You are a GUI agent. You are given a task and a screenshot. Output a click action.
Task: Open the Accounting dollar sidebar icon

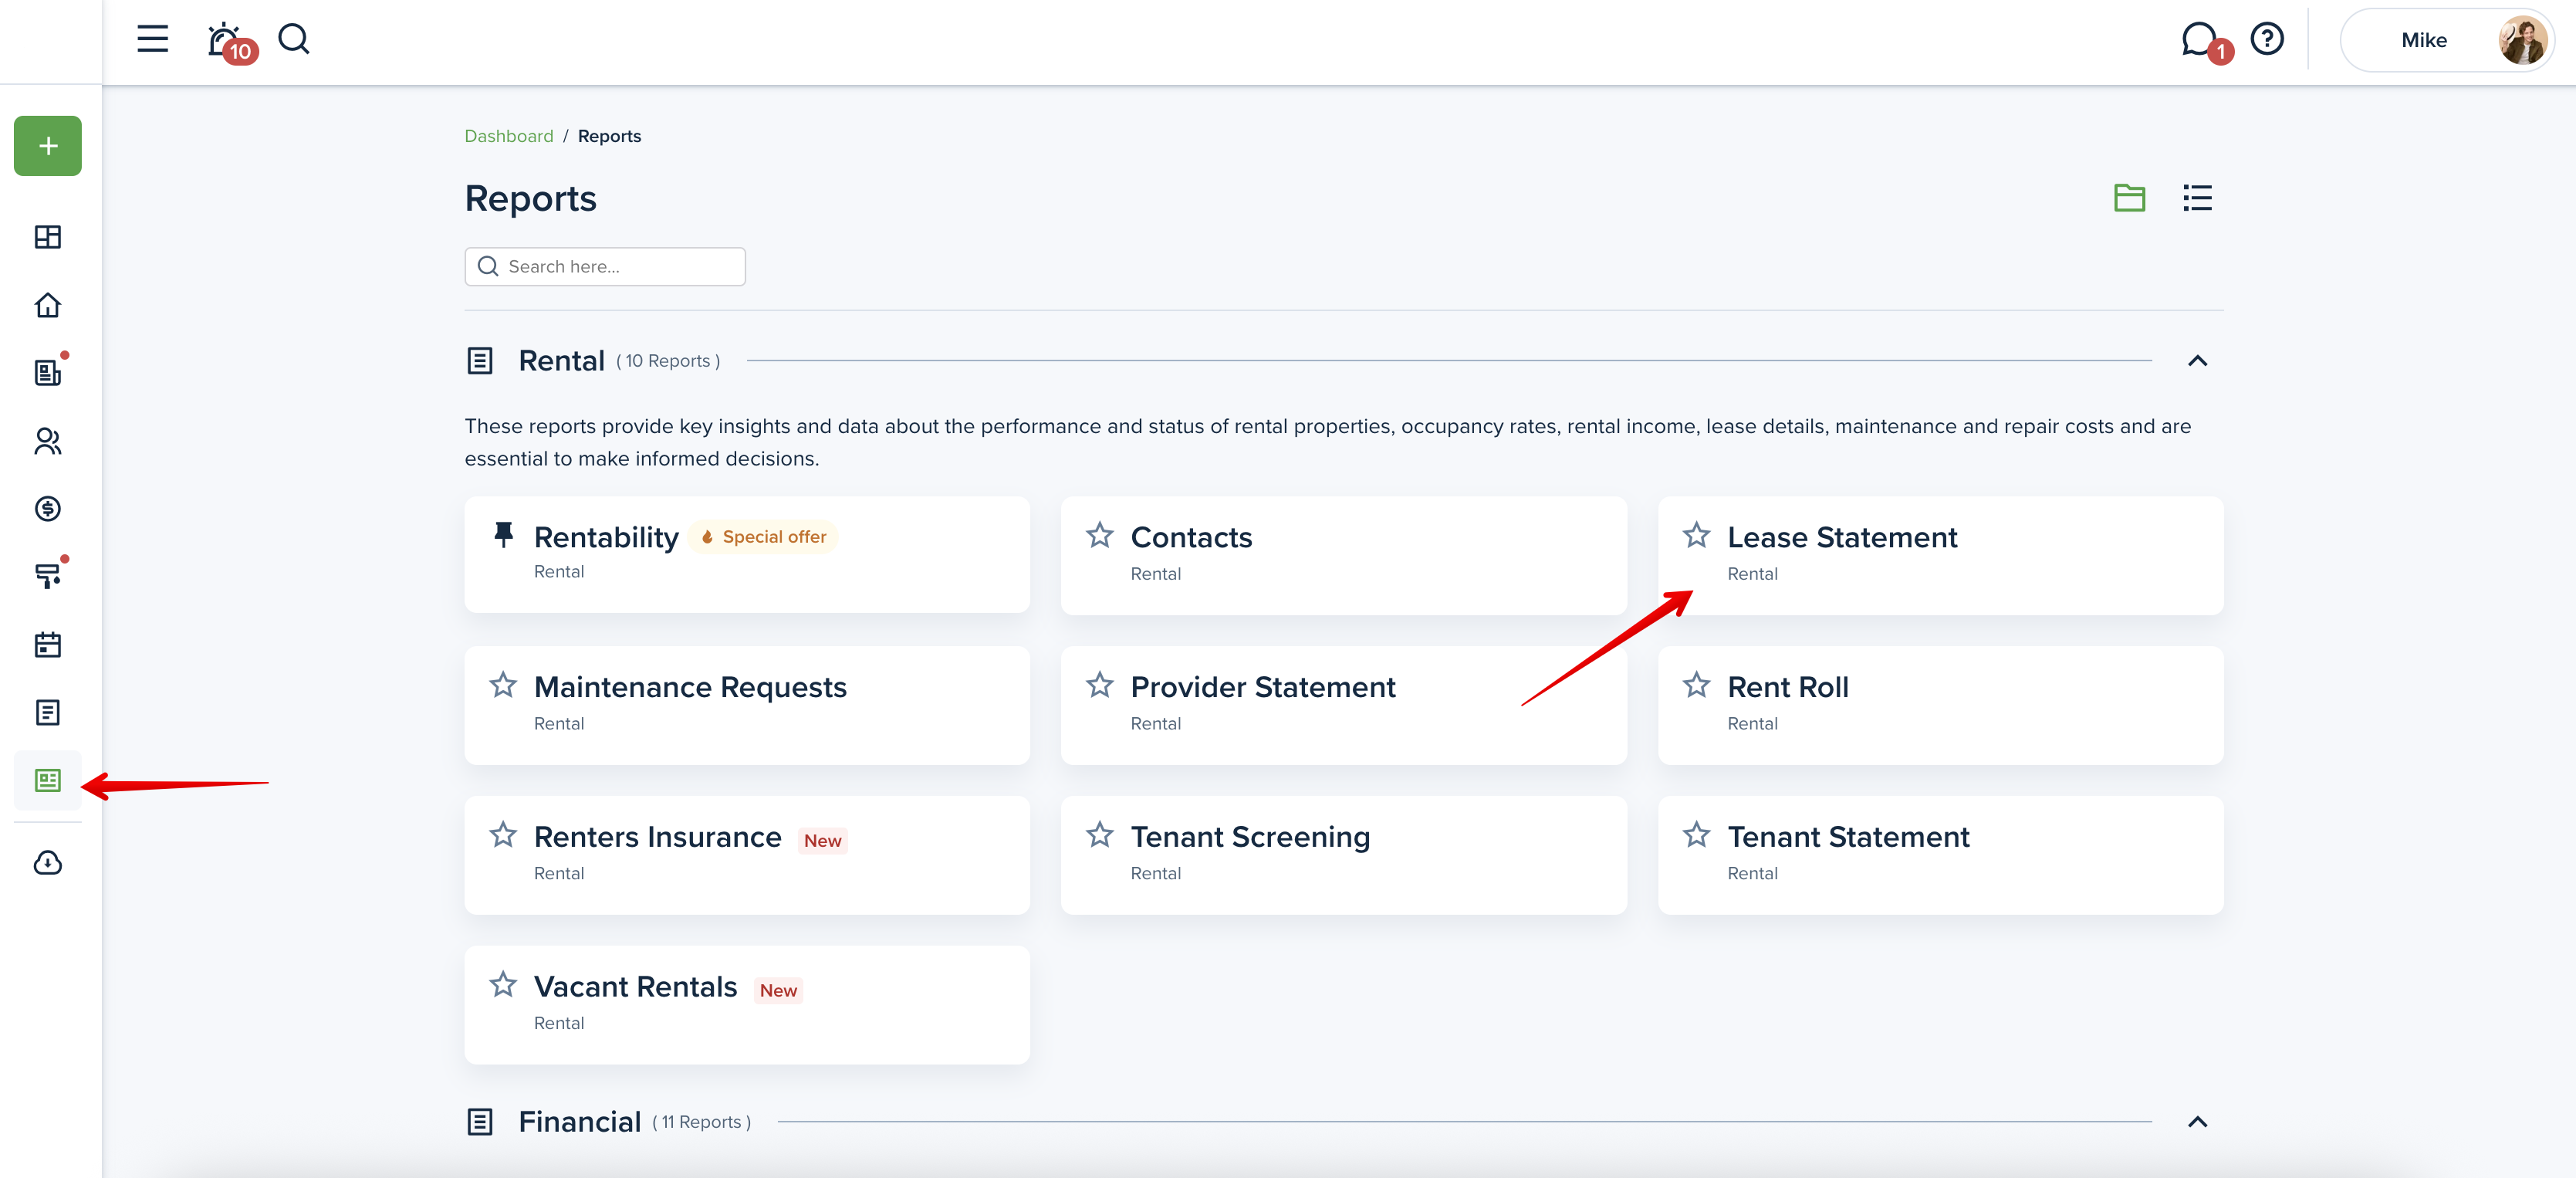coord(48,509)
